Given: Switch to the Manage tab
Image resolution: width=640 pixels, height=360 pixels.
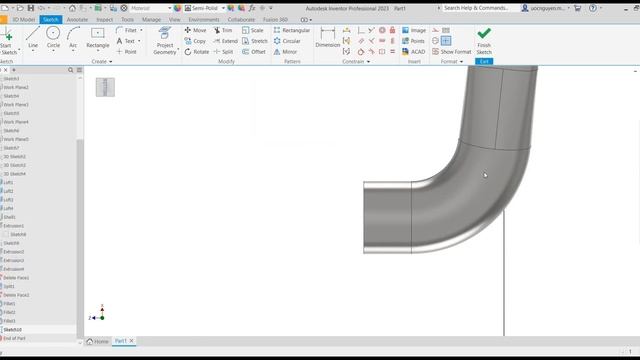Looking at the screenshot, I should coord(151,20).
